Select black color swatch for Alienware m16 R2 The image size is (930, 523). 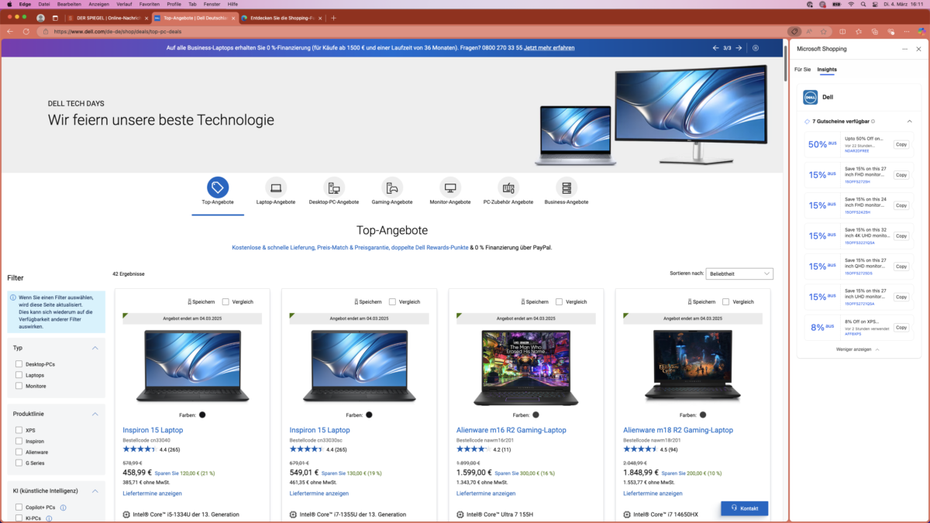[x=536, y=415]
